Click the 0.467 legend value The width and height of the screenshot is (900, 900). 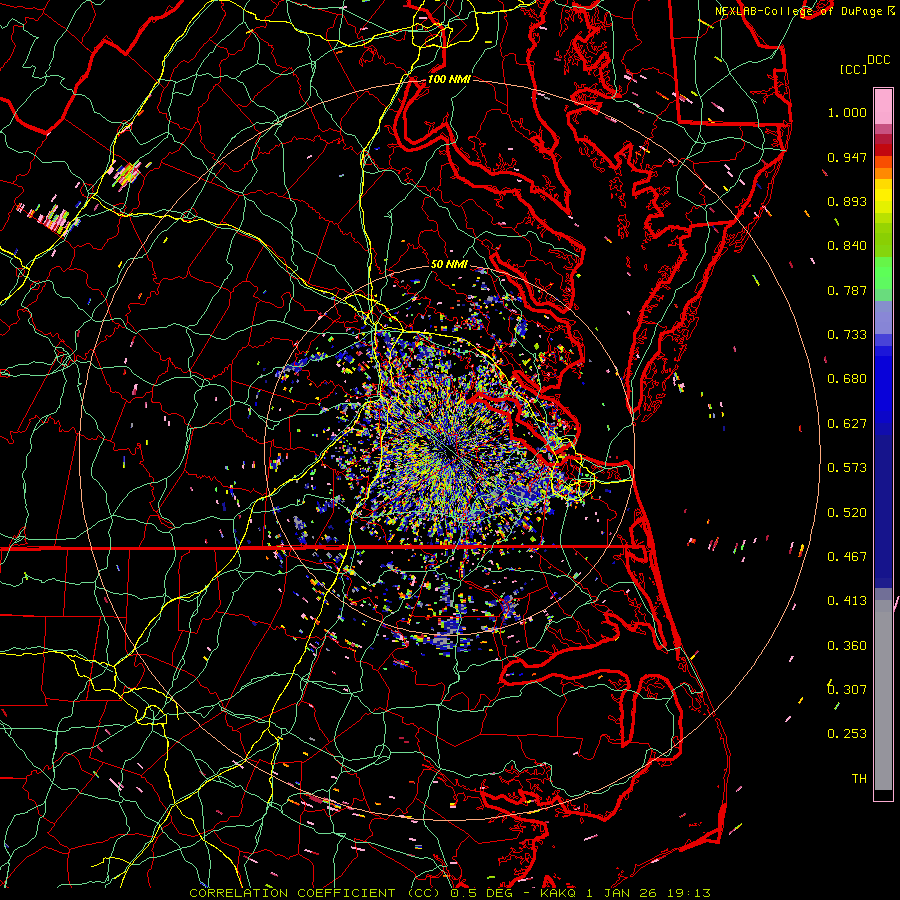[x=847, y=557]
